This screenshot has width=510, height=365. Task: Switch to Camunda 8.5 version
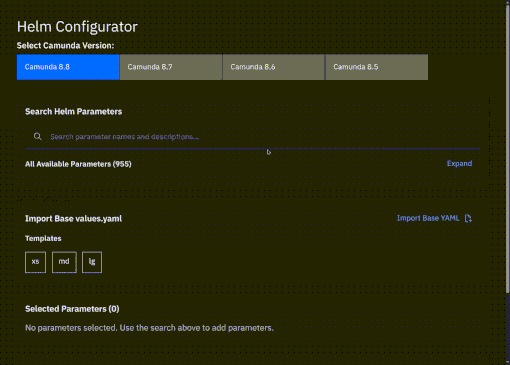click(x=377, y=67)
